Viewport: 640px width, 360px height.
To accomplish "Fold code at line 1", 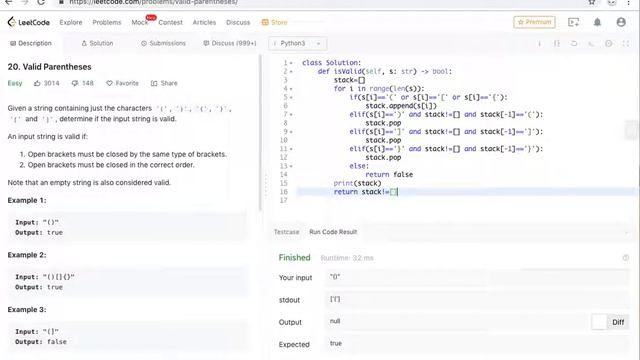I will tap(291, 63).
